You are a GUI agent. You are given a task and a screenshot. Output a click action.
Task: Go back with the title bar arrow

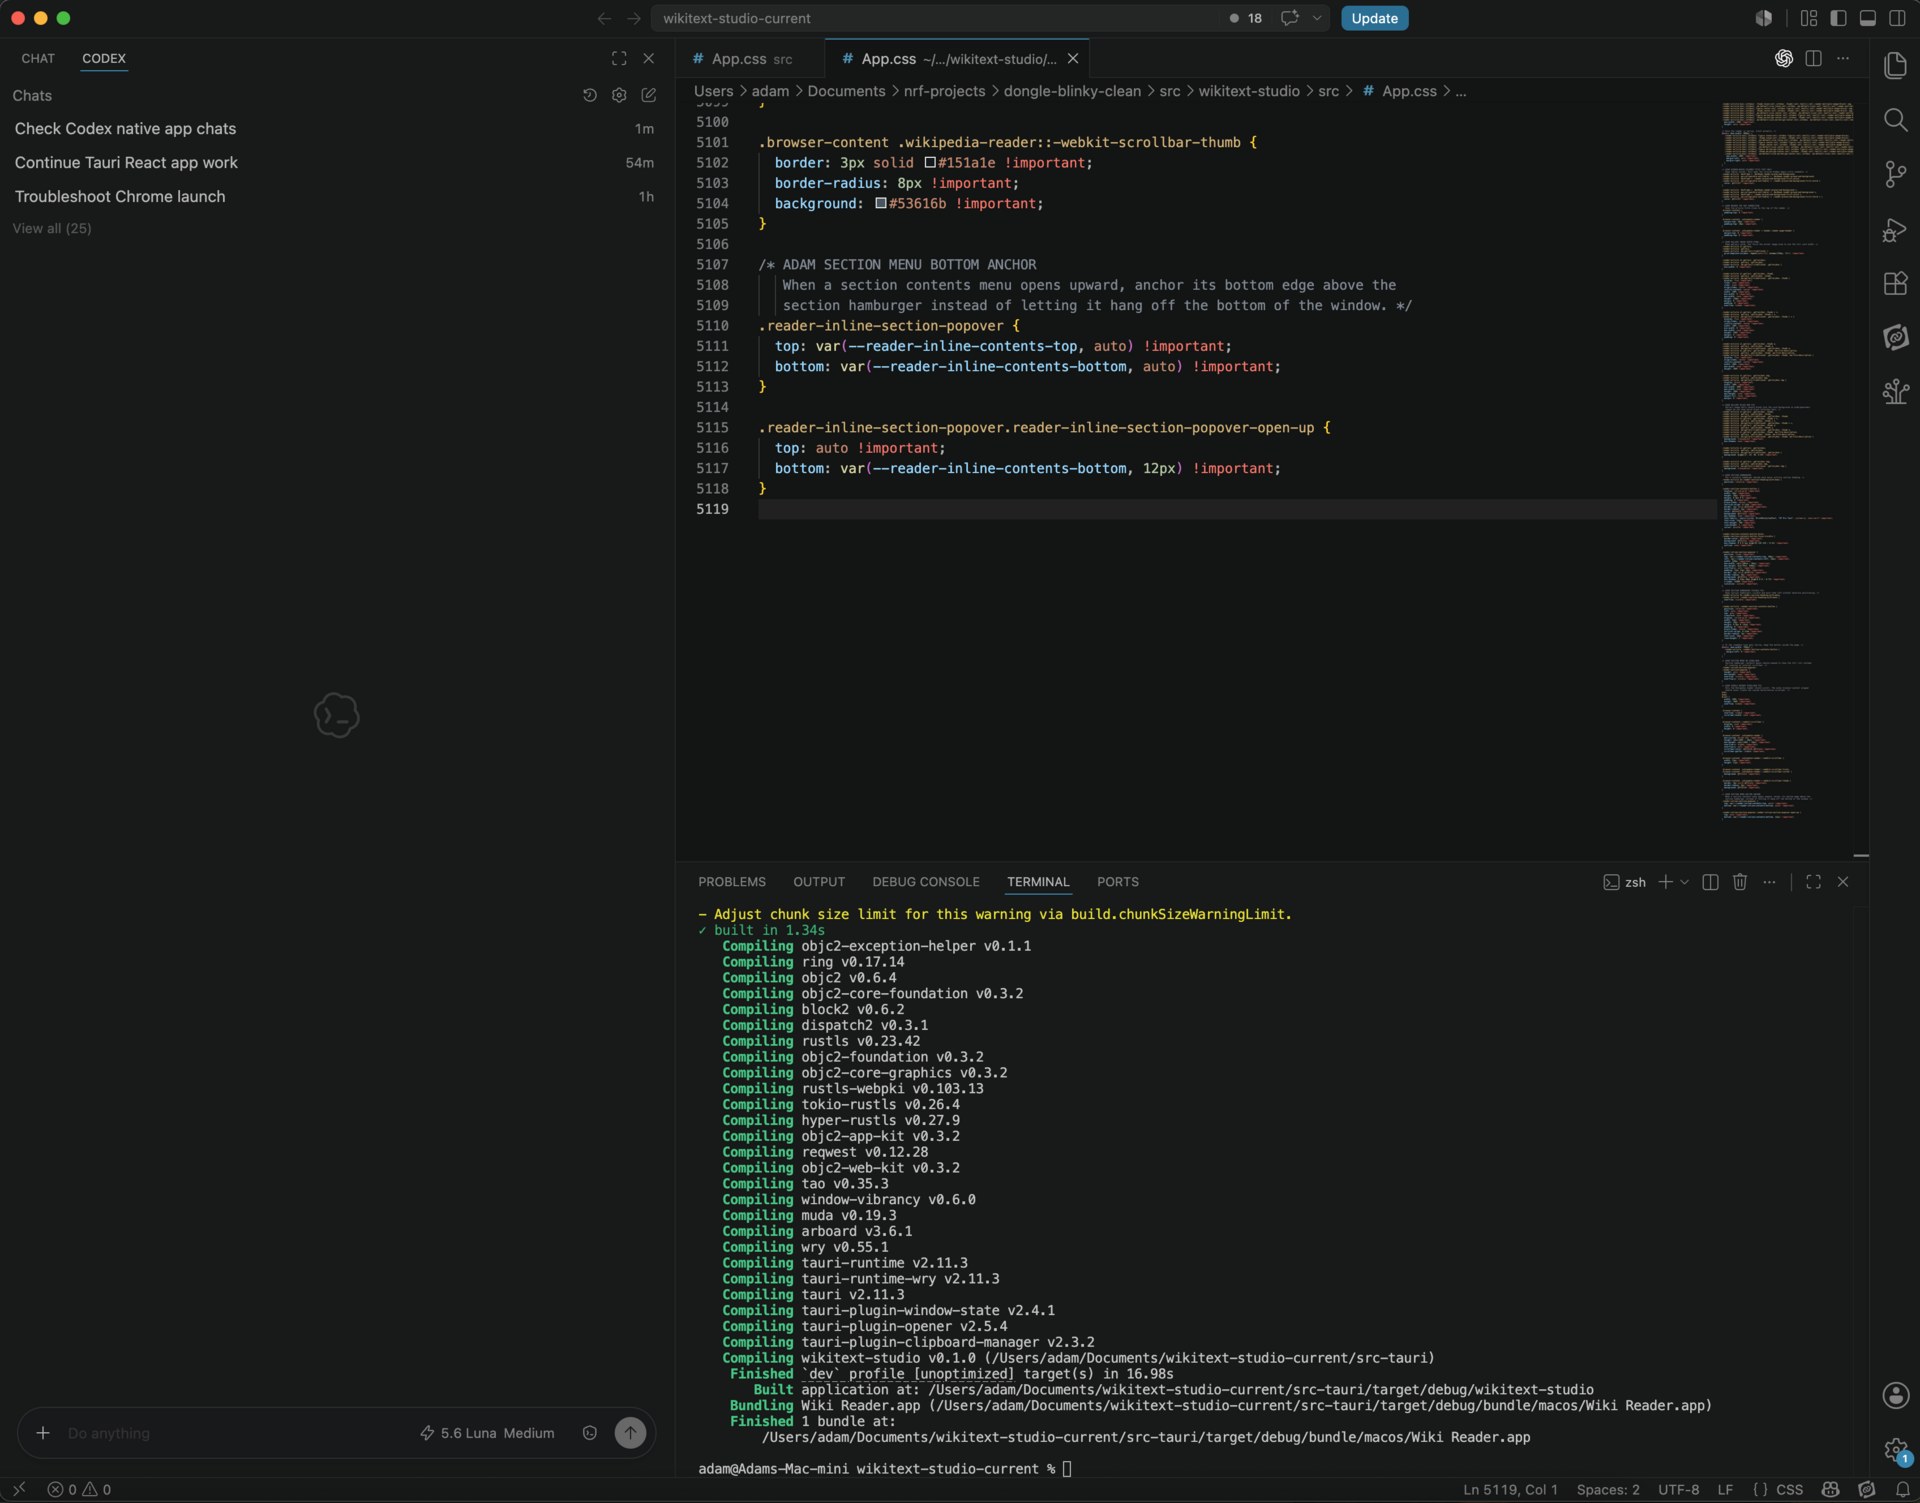[x=604, y=18]
